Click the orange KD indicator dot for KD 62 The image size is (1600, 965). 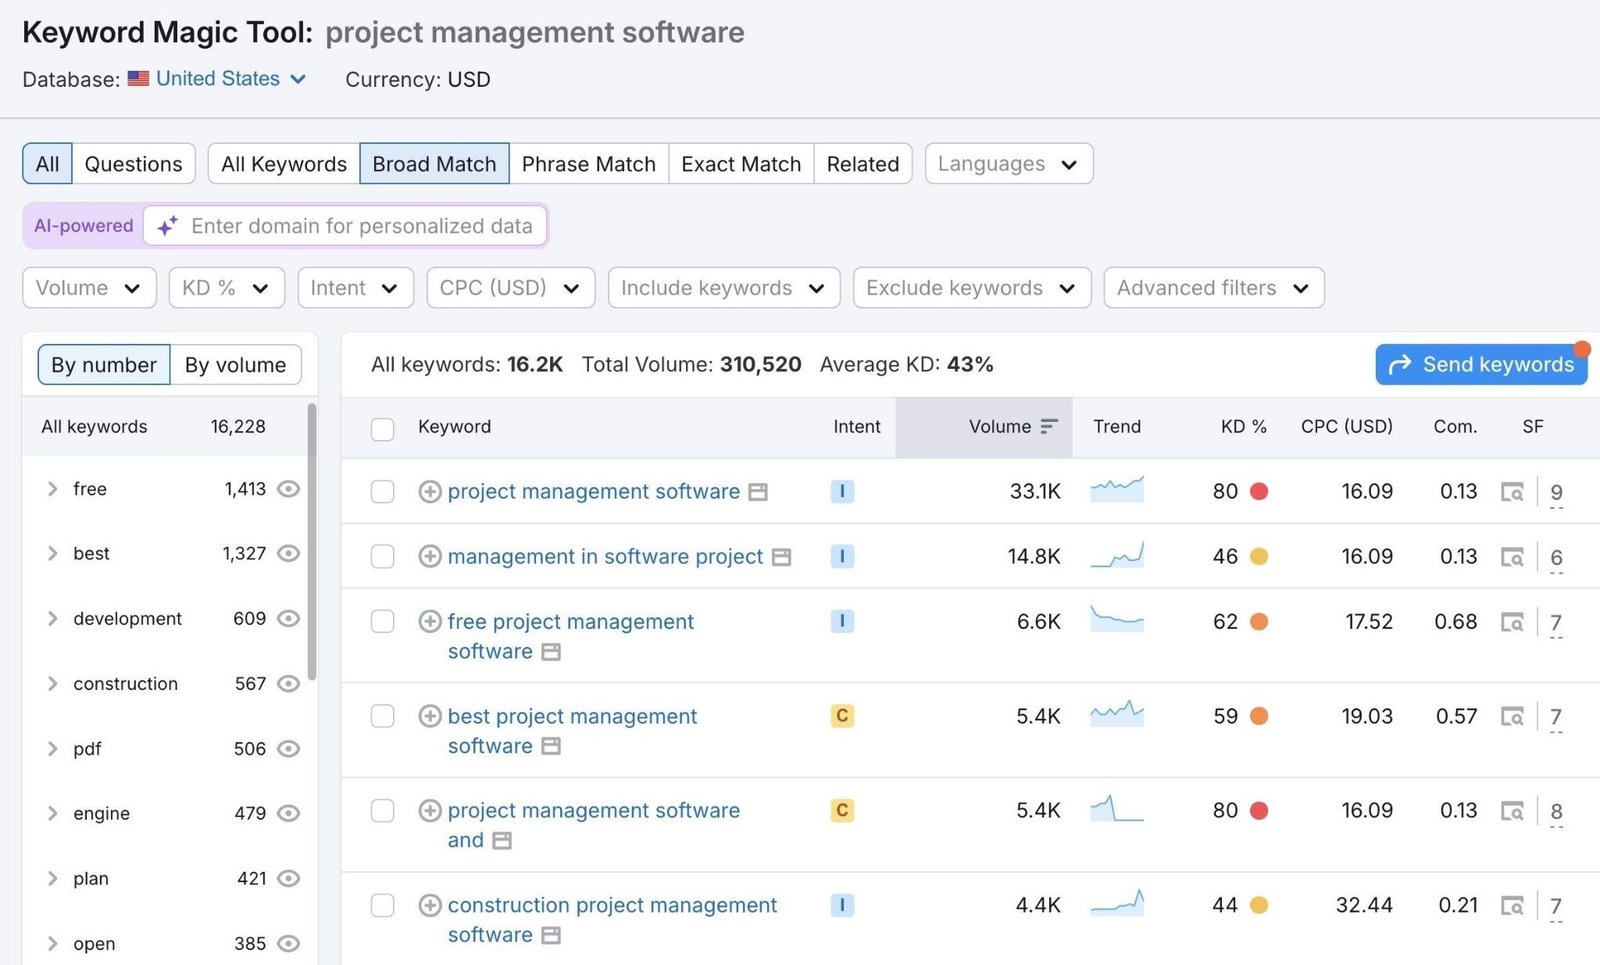(1259, 622)
